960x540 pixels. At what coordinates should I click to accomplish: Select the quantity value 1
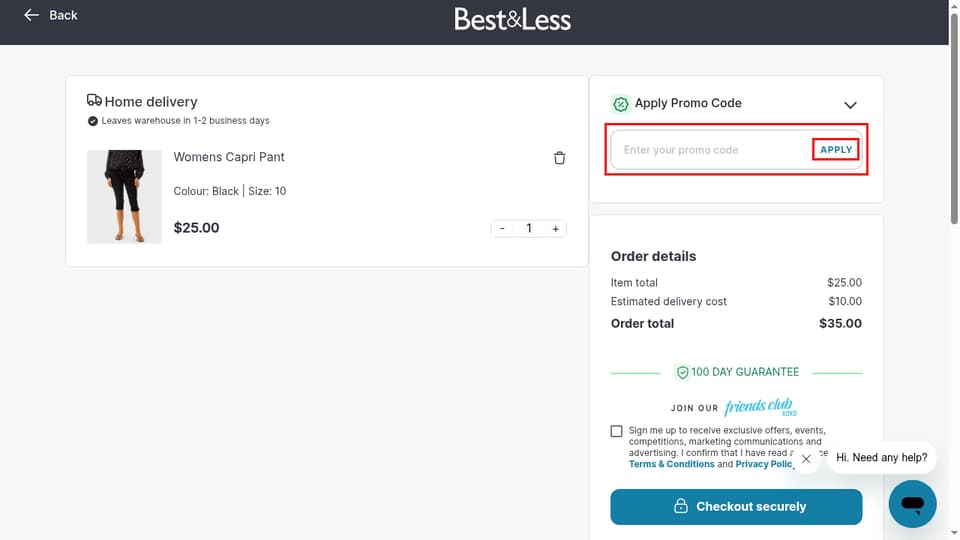pos(528,228)
